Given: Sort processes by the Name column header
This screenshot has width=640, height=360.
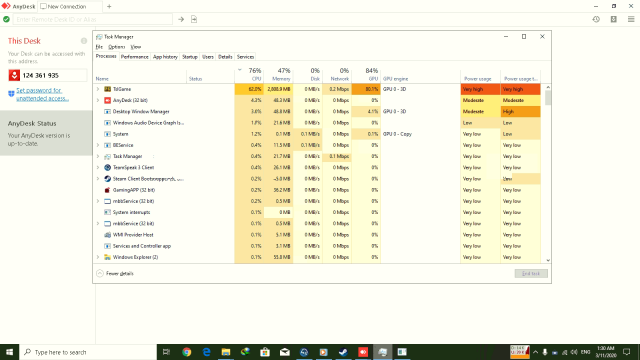Looking at the screenshot, I should click(141, 78).
